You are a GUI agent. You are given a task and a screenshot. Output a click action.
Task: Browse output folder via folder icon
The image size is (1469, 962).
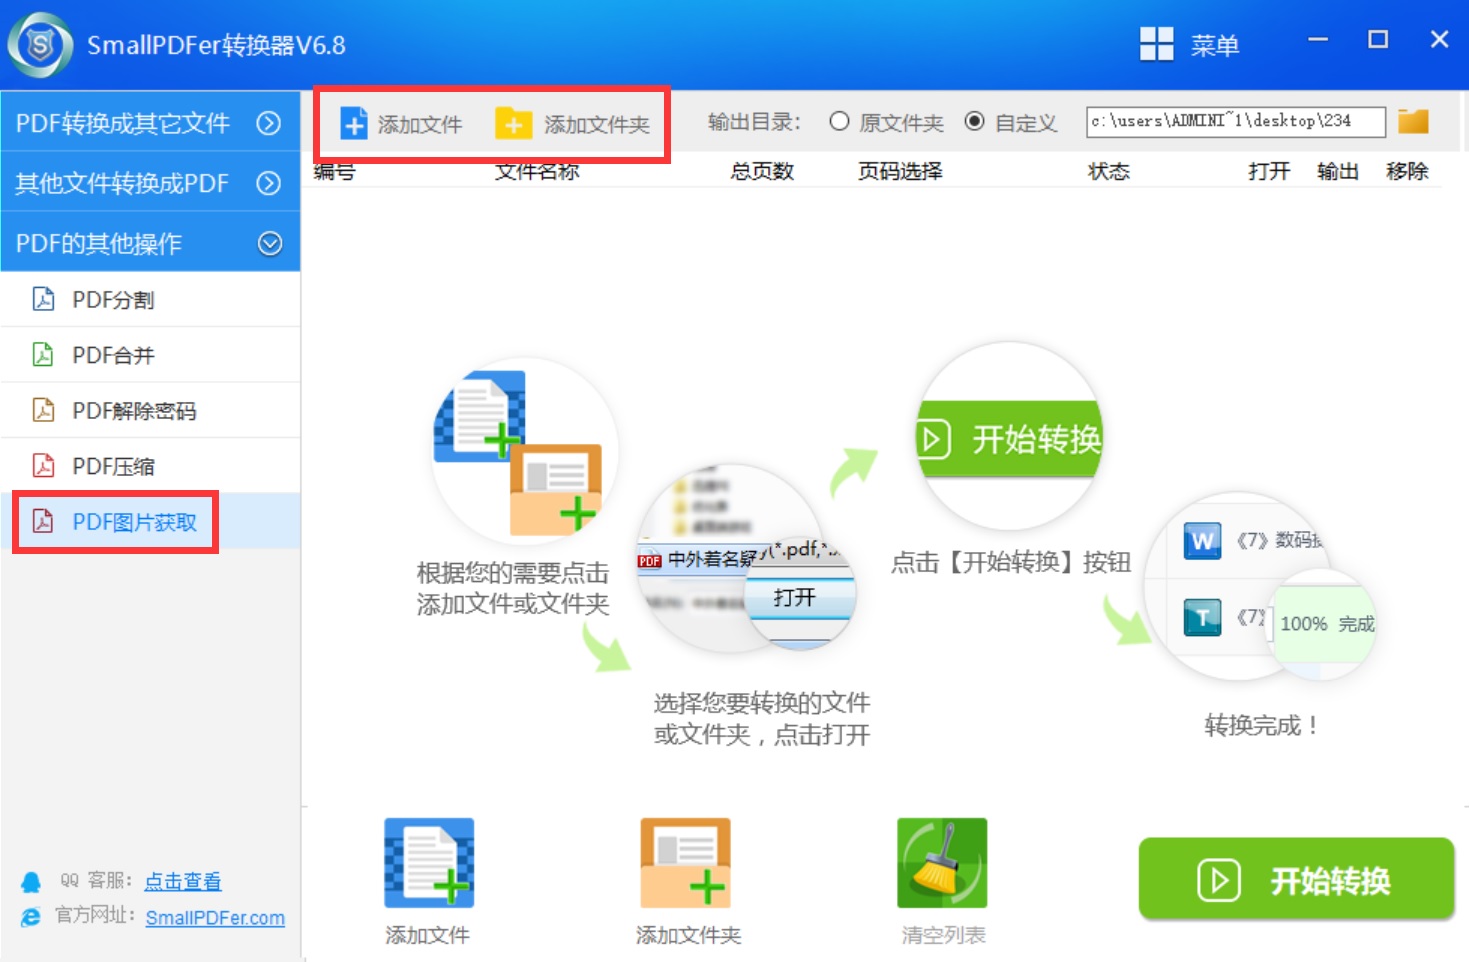click(1413, 121)
